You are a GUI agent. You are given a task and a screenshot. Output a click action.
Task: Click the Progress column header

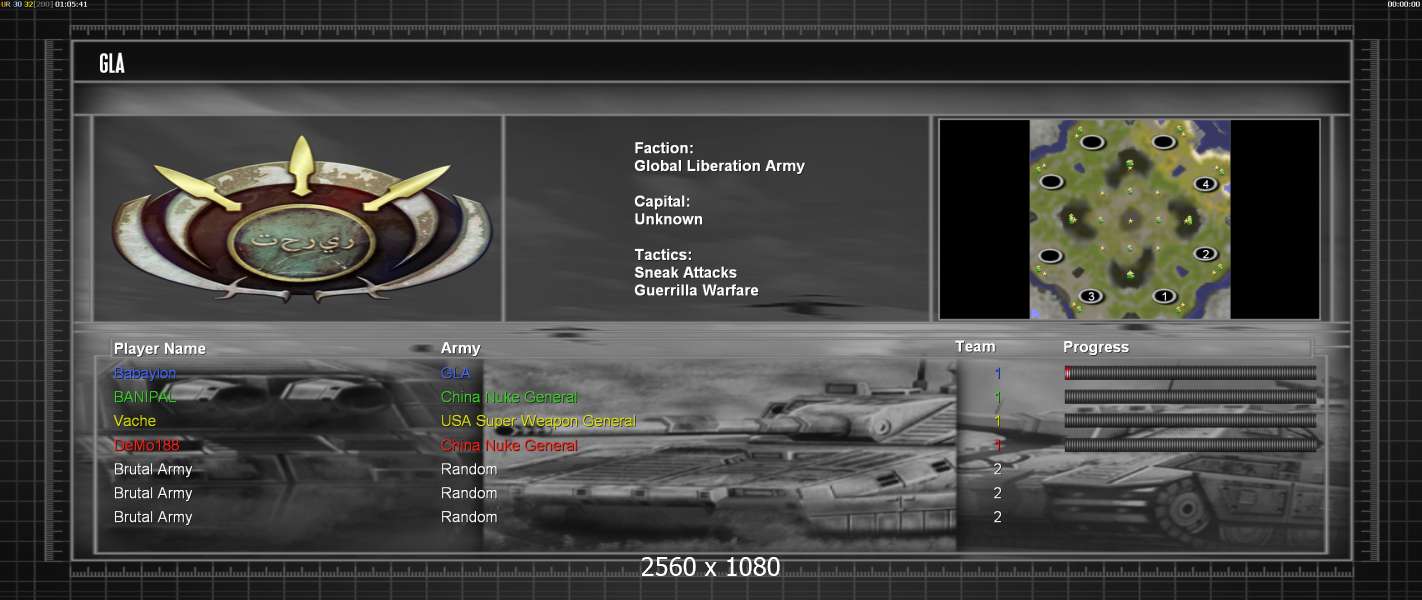1095,347
